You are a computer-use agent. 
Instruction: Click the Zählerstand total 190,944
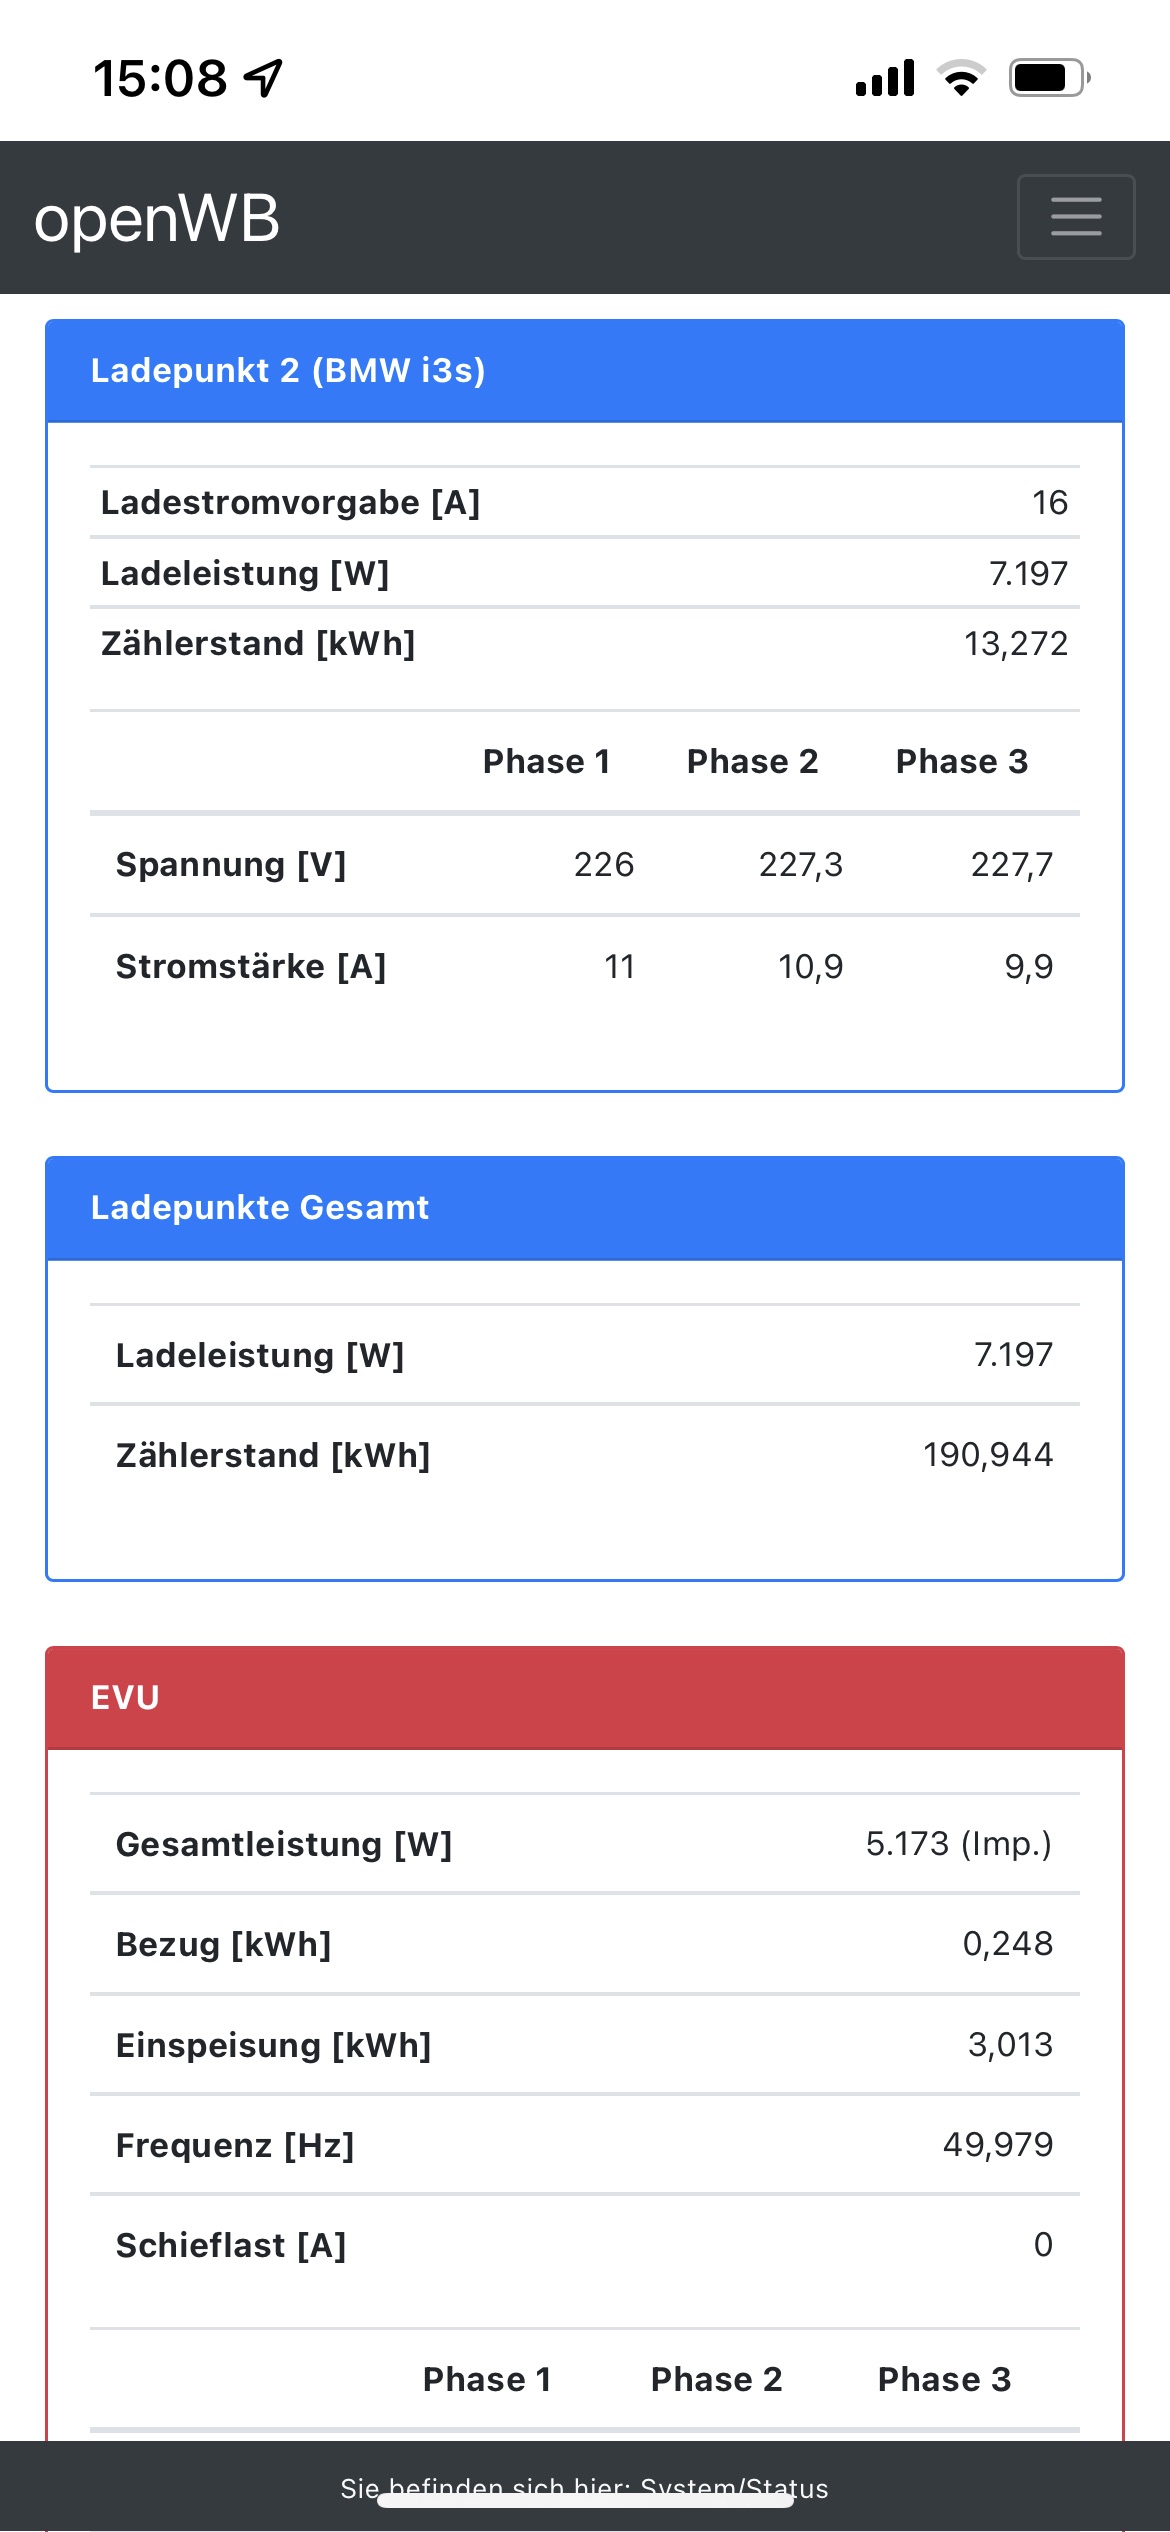[987, 1455]
